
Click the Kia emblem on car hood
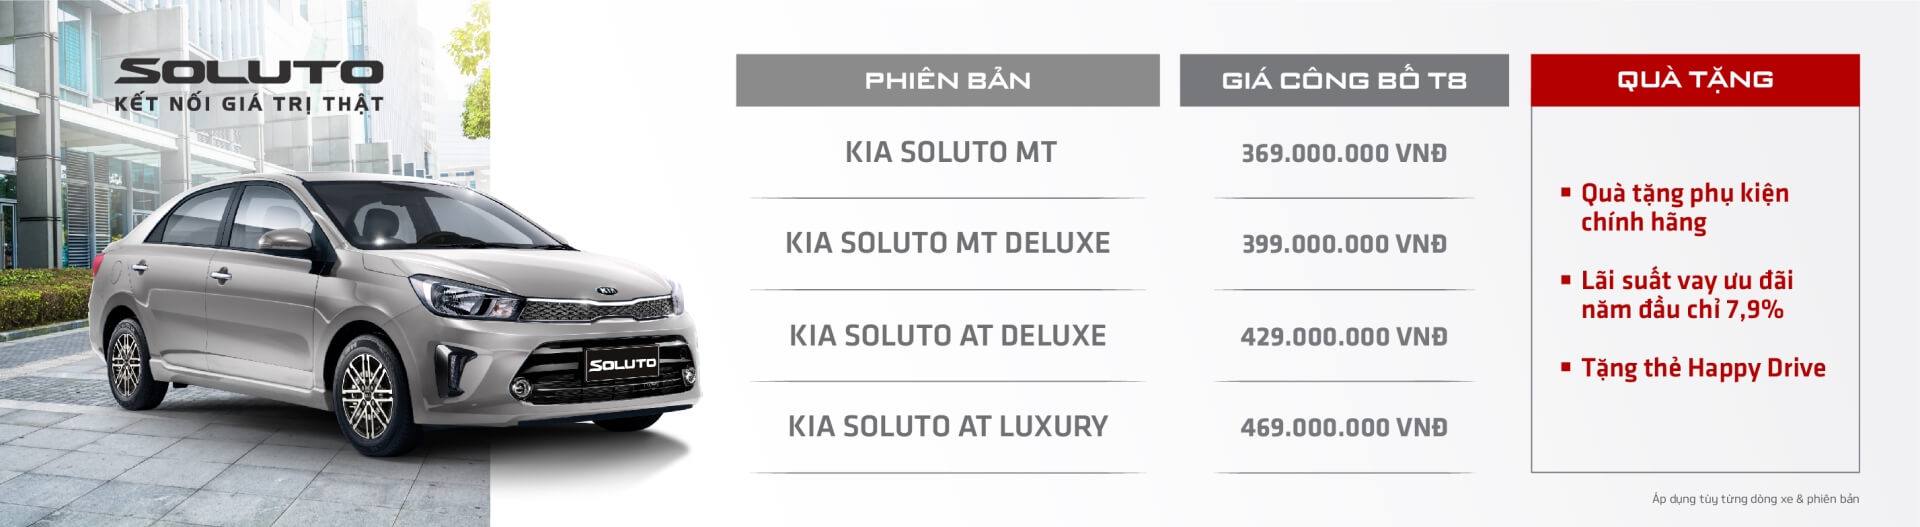click(x=607, y=292)
